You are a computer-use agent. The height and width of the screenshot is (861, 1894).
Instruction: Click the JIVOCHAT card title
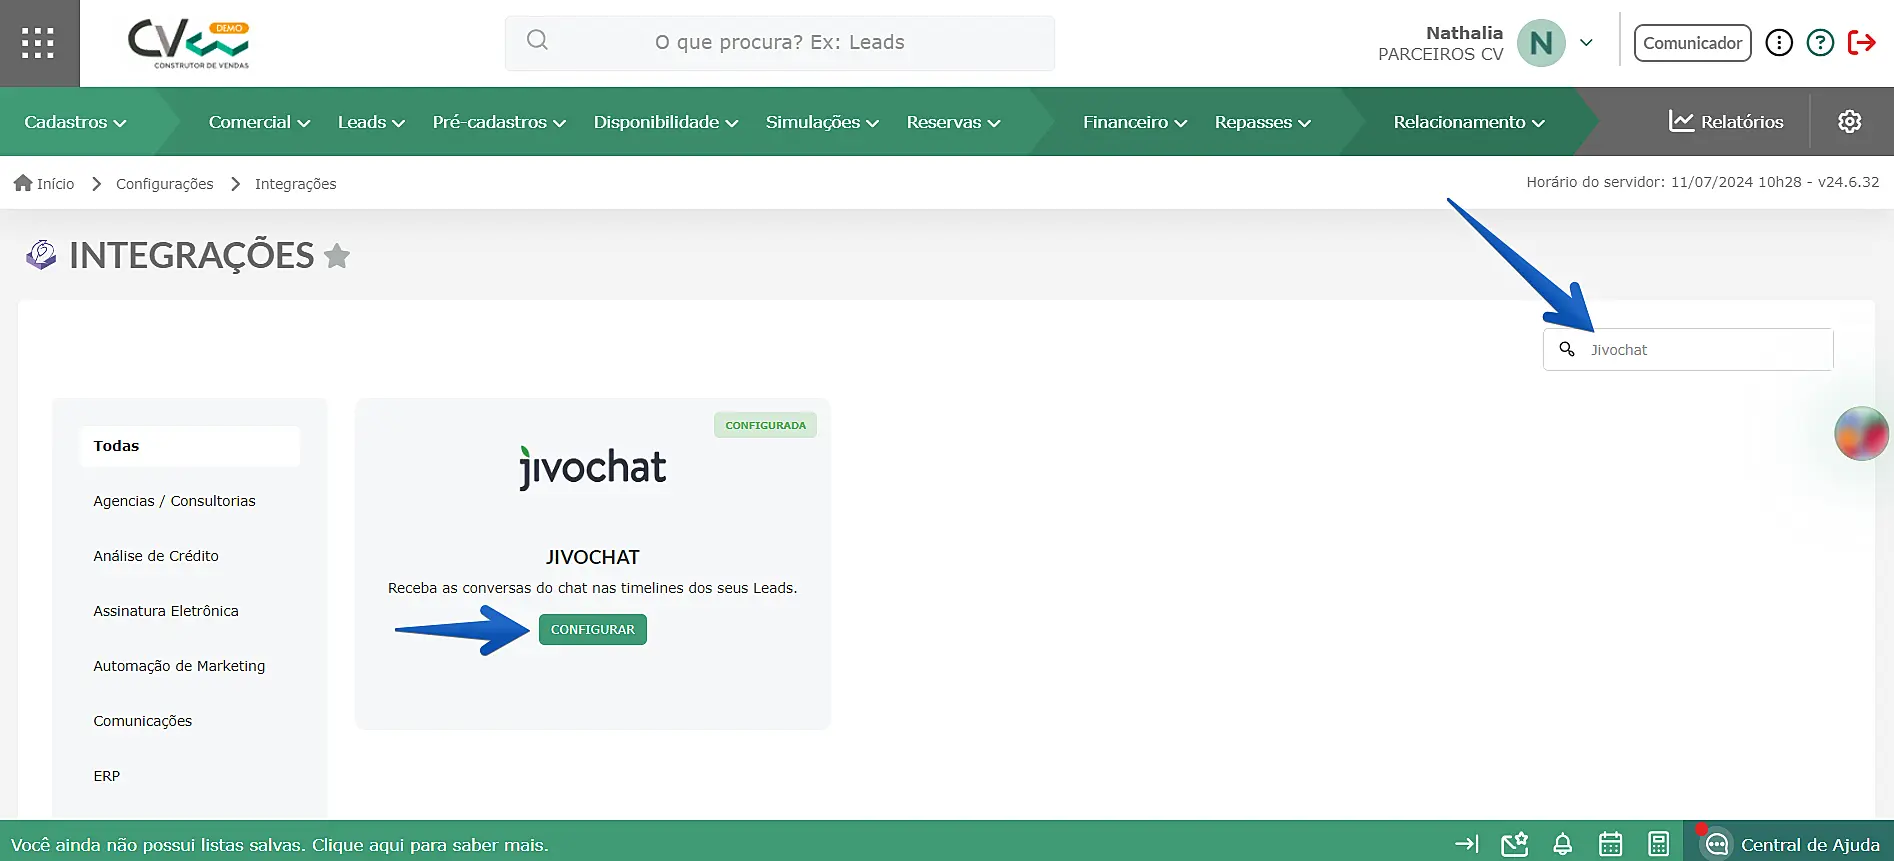click(593, 557)
